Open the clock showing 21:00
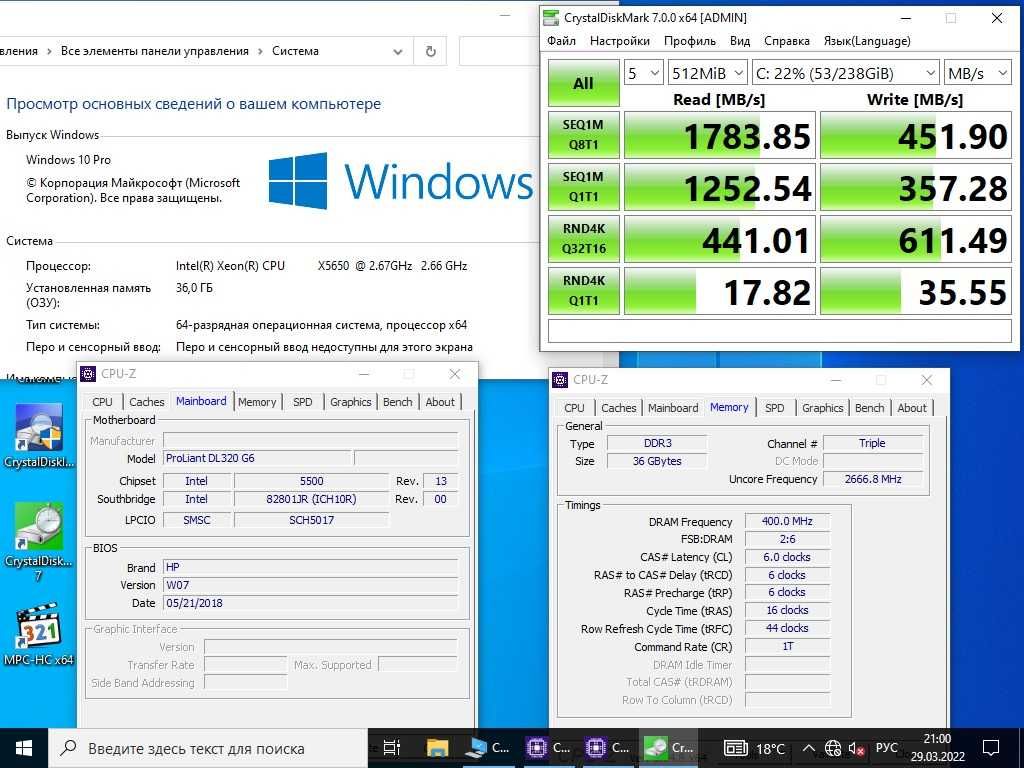The height and width of the screenshot is (768, 1024). [x=937, y=748]
